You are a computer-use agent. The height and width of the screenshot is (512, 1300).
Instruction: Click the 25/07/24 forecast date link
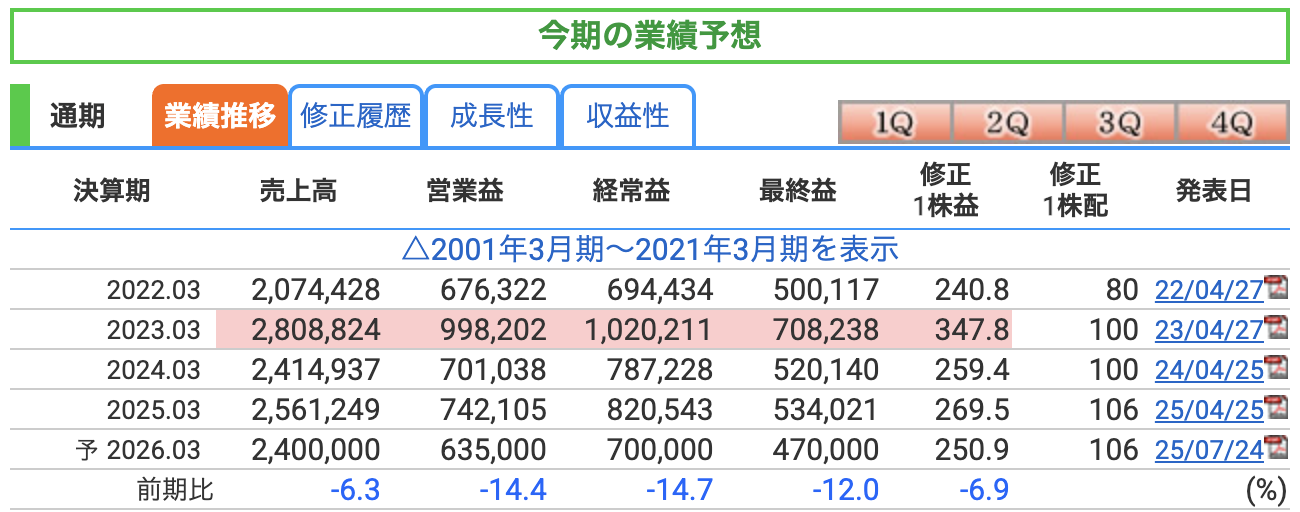1209,451
